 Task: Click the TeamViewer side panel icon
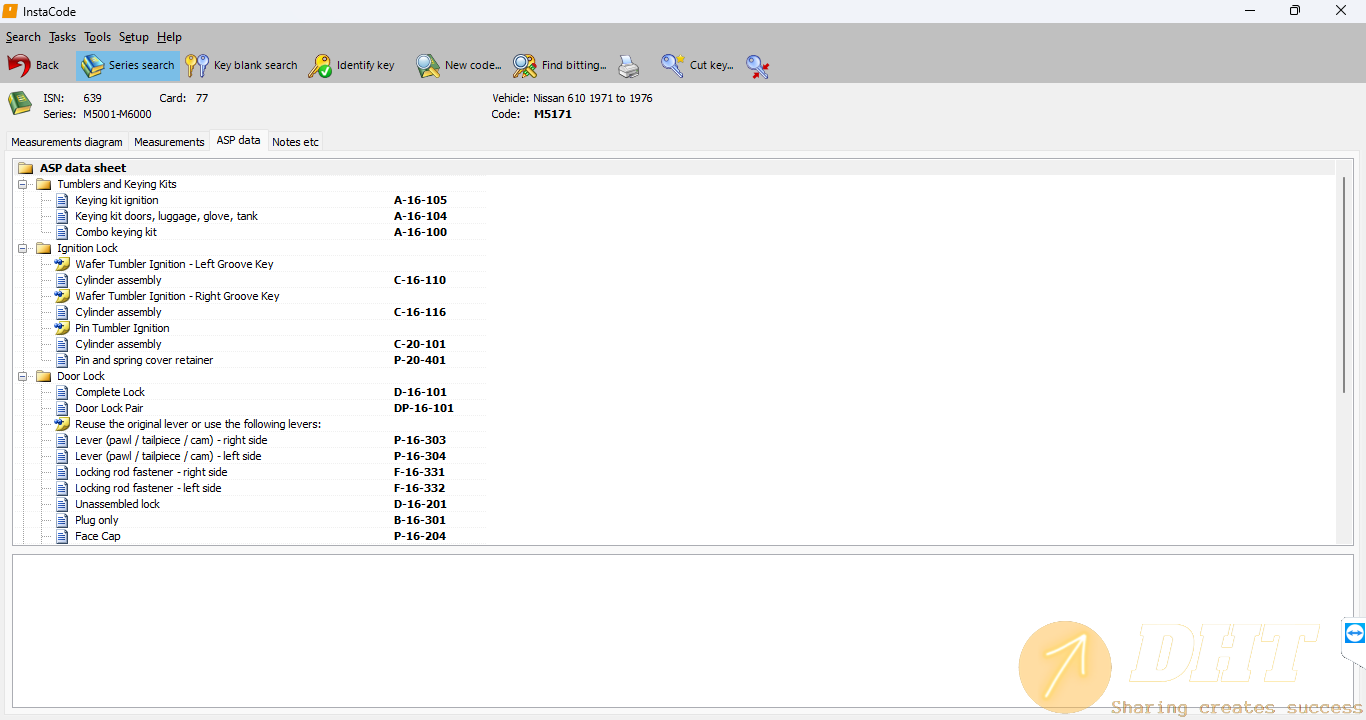1354,633
